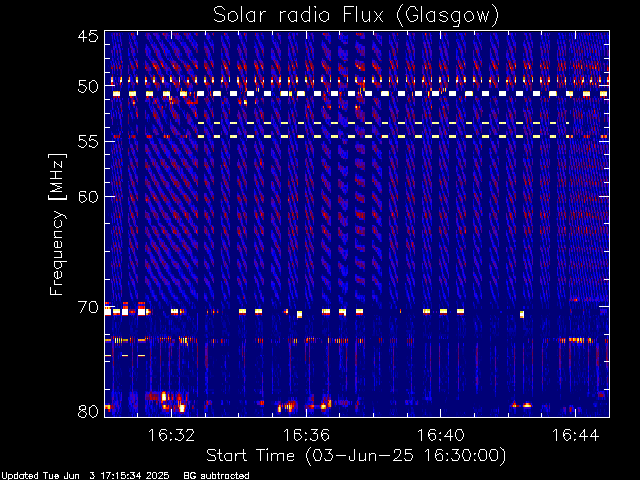This screenshot has height=480, width=640.
Task: Click the plot title 'Solar radio Flux (Glasgow)'
Action: 356,16
